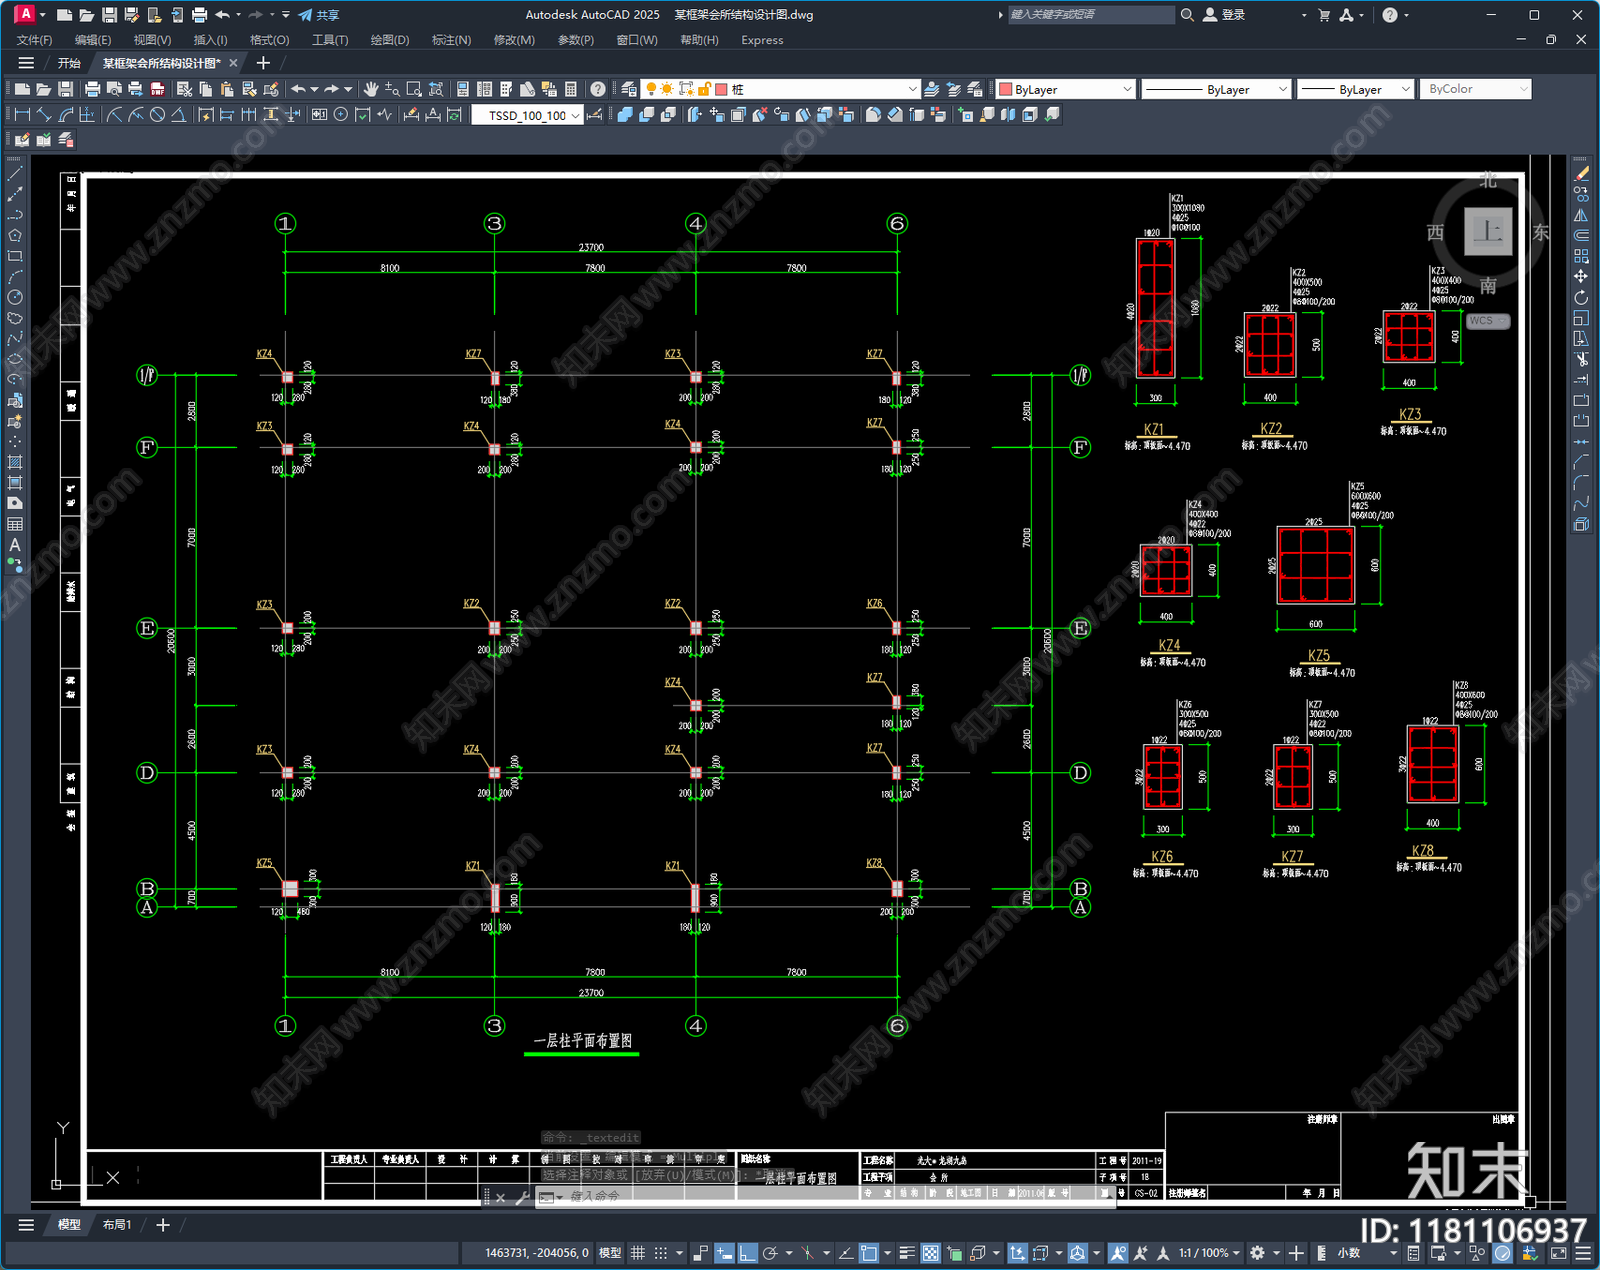This screenshot has height=1270, width=1600.
Task: Click the Help question mark icon in the standard toolbar
Action: pos(597,89)
